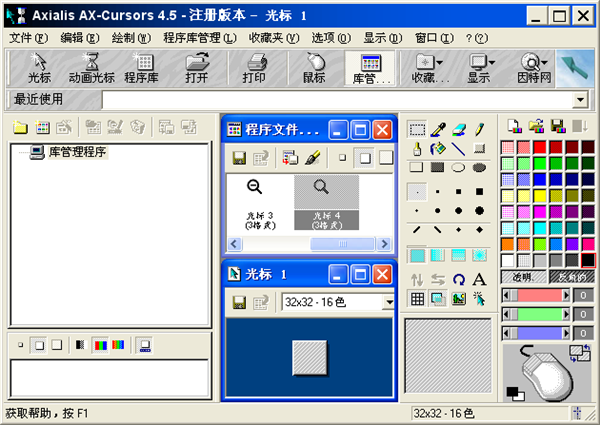Screen dimensions: 600x425
Task: Click the hotspot cursor icon in tools
Action: tap(479, 299)
